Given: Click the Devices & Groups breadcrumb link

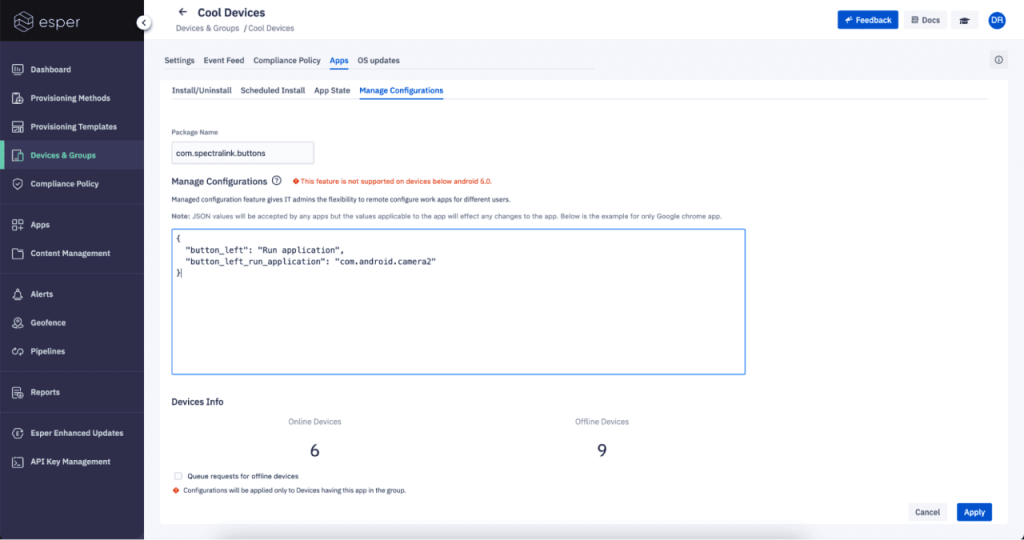Looking at the screenshot, I should (x=207, y=28).
